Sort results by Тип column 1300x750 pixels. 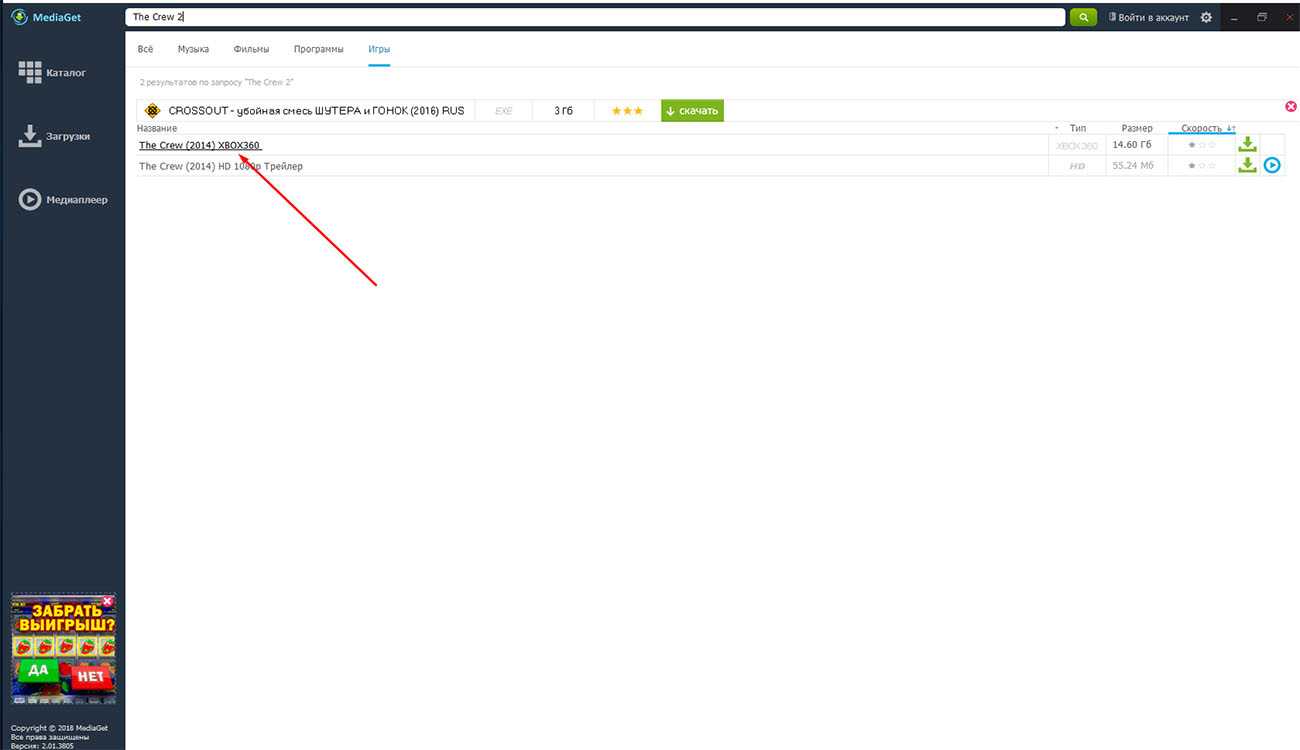pos(1078,128)
